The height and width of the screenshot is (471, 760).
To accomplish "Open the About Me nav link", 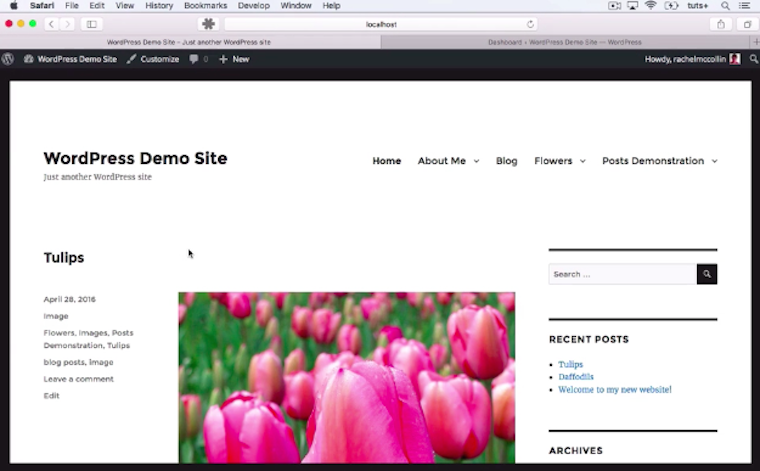I will tap(442, 161).
